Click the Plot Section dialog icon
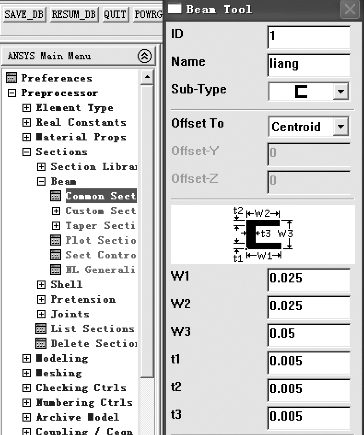Image resolution: width=364 pixels, height=435 pixels. 56,240
